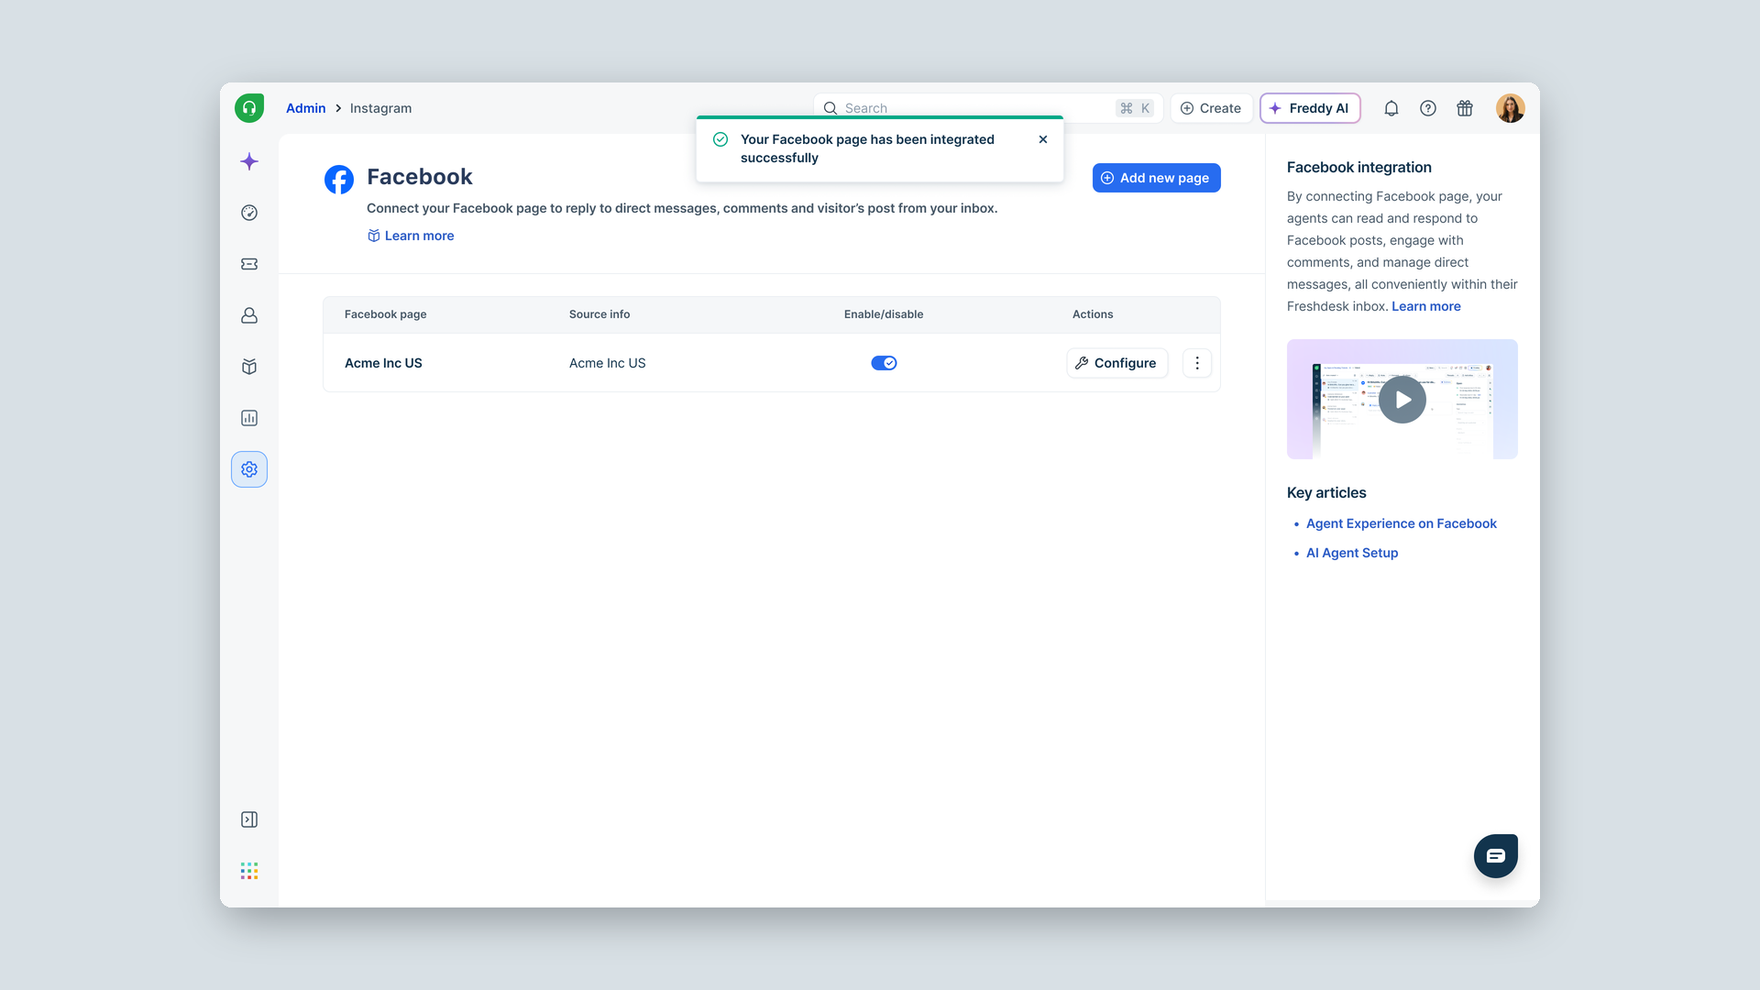Image resolution: width=1760 pixels, height=990 pixels.
Task: Click the Key articles heading
Action: point(1326,493)
